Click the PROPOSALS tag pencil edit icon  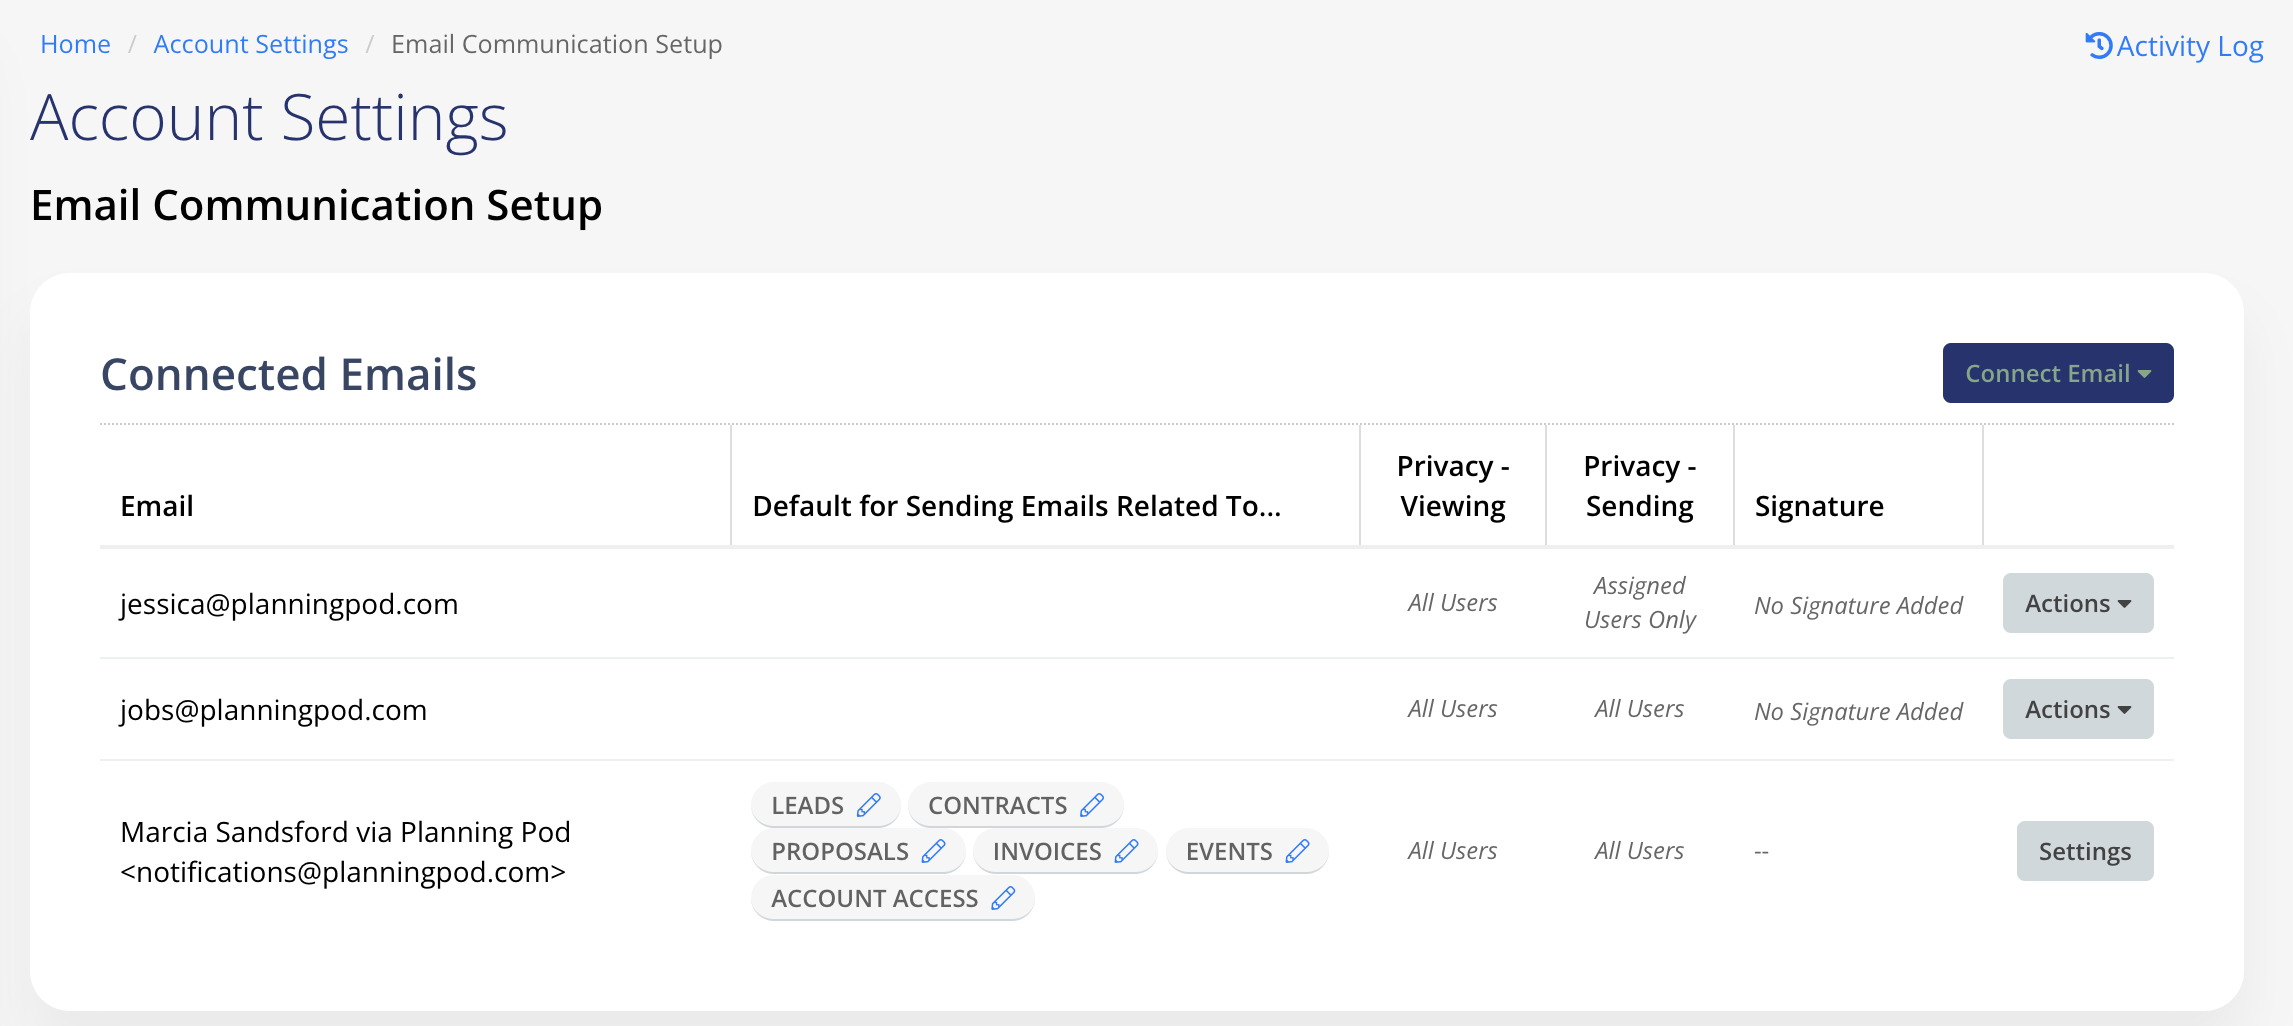pos(933,851)
